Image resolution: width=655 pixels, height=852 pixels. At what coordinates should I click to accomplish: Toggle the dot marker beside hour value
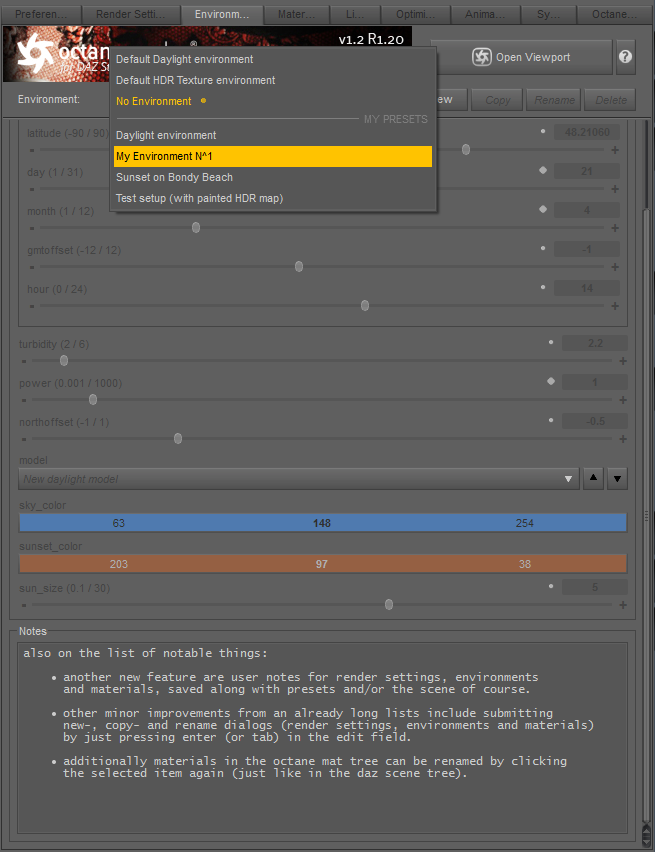click(542, 287)
